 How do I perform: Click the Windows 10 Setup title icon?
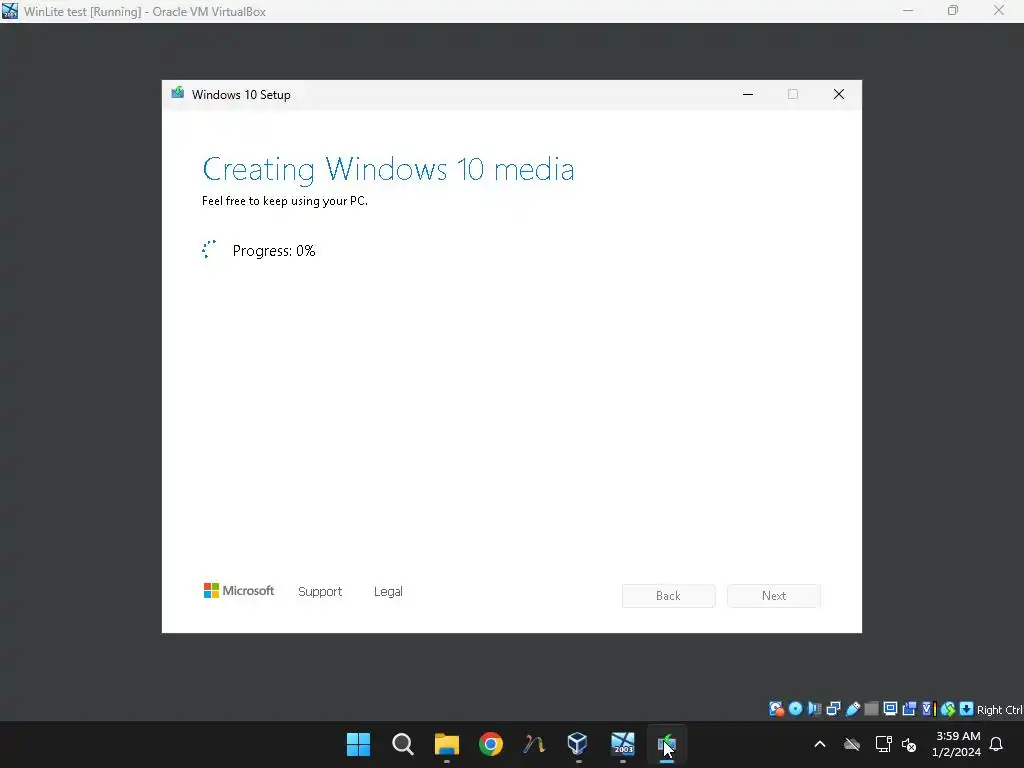point(178,93)
